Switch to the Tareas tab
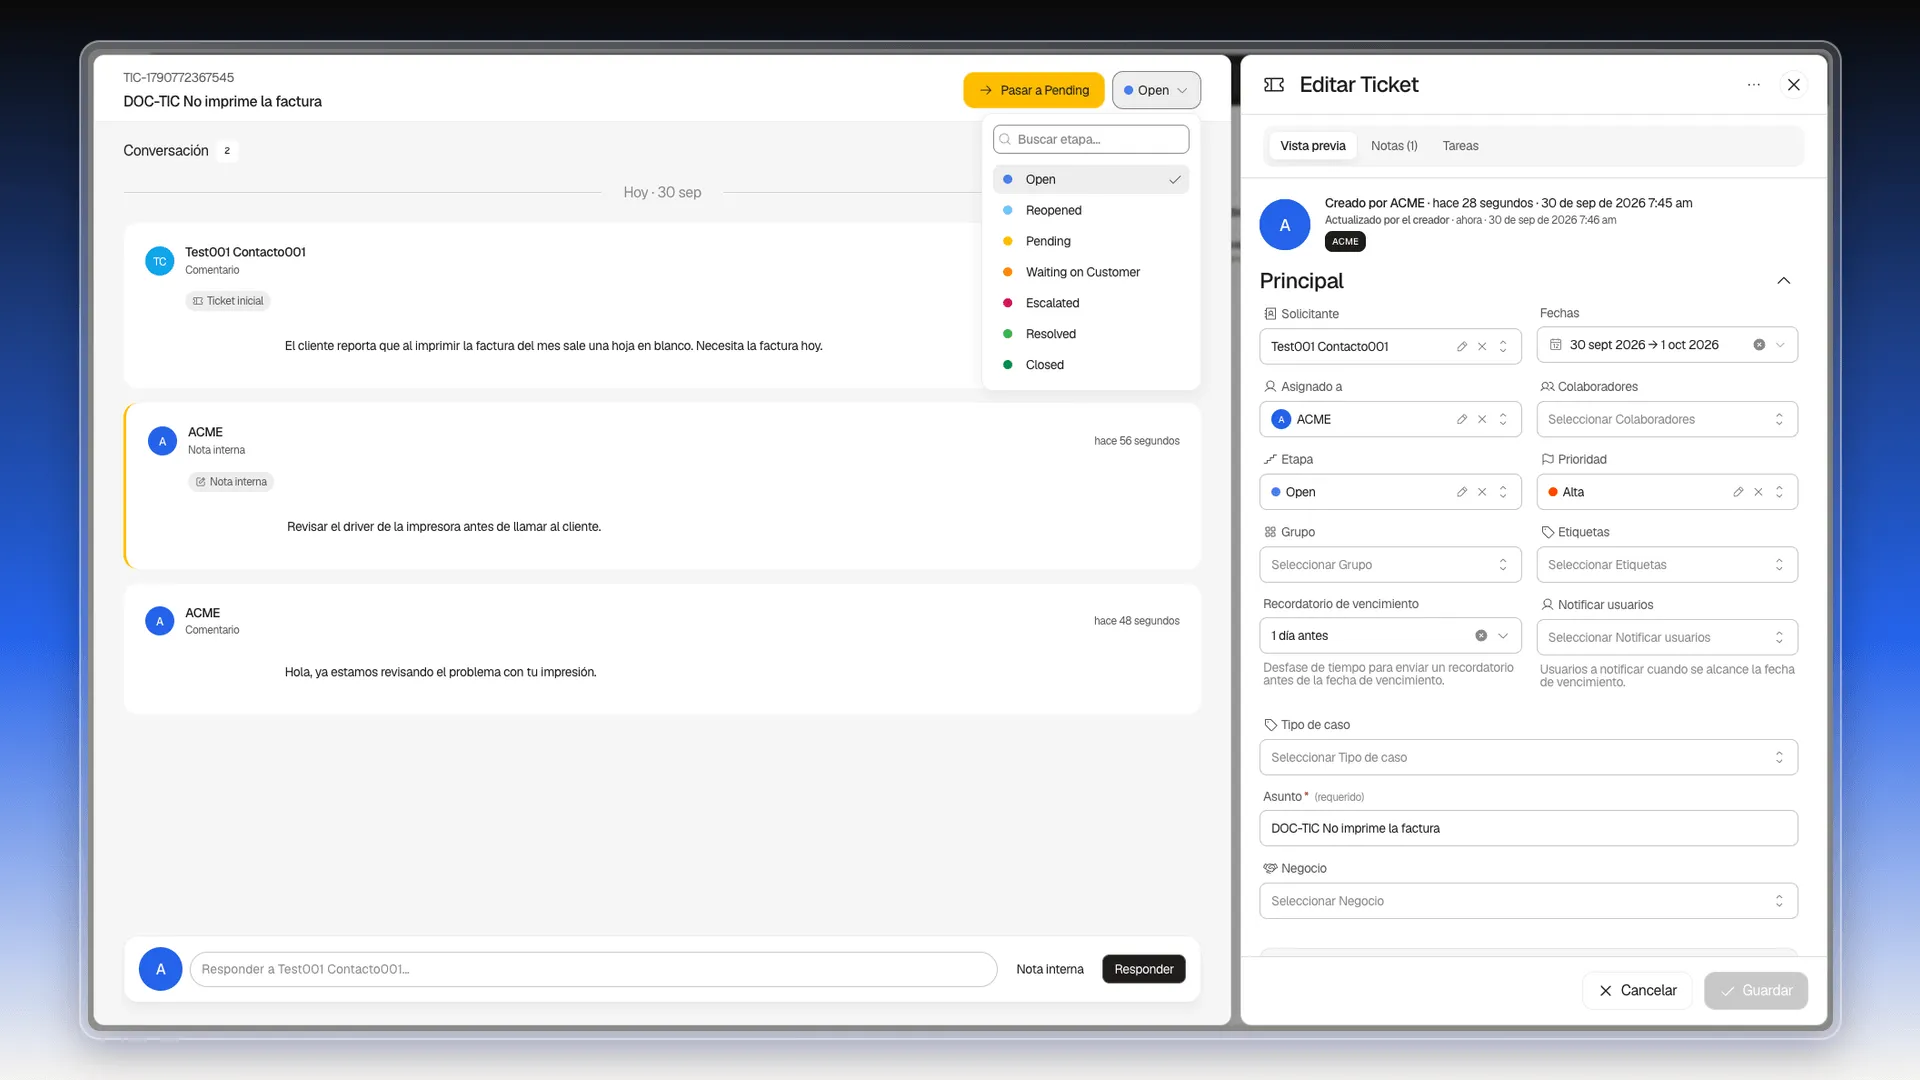The width and height of the screenshot is (1920, 1080). [x=1460, y=146]
